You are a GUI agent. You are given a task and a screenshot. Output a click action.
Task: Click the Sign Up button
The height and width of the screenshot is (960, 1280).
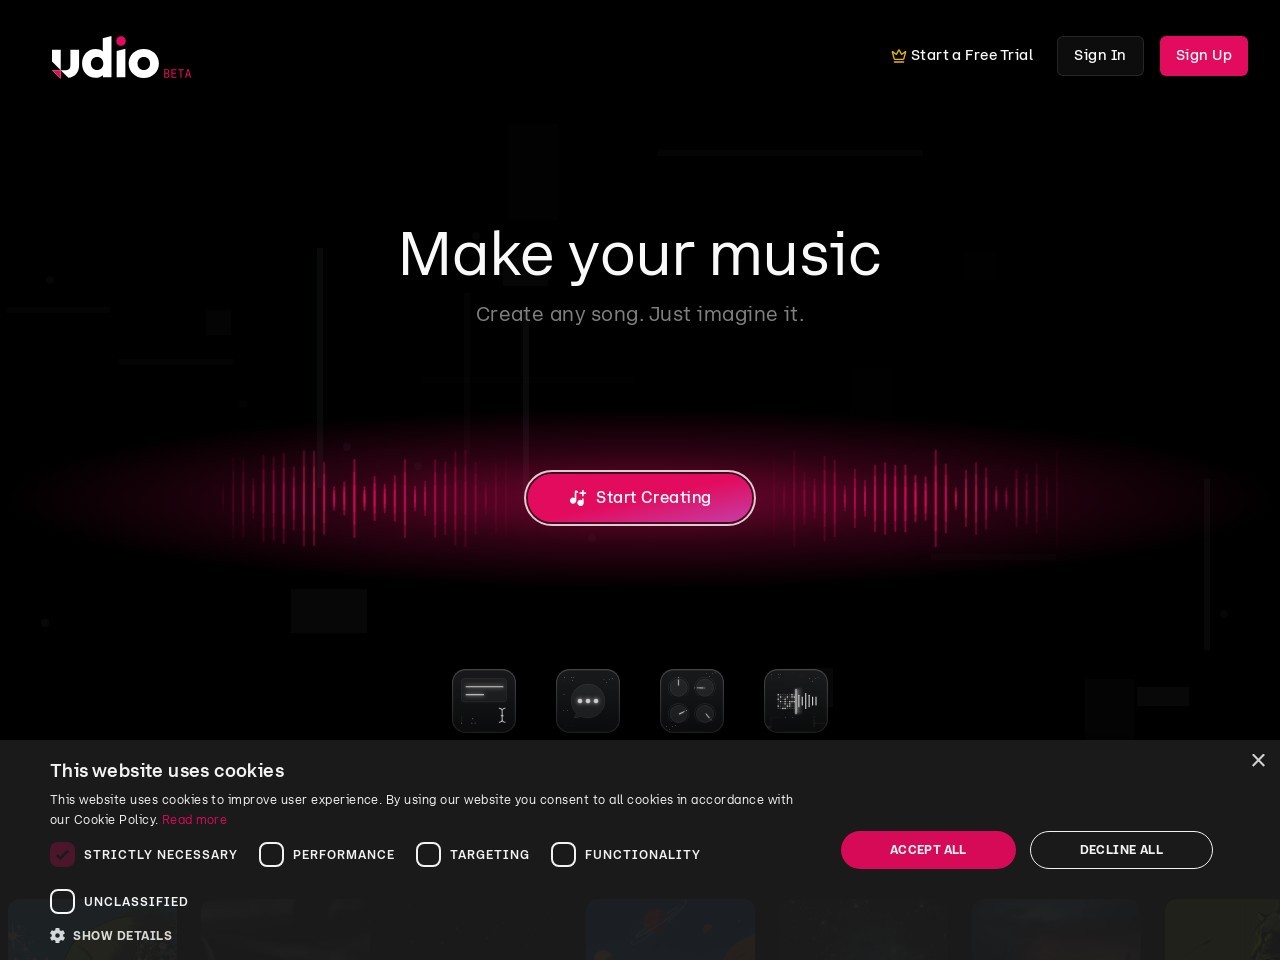coord(1204,56)
